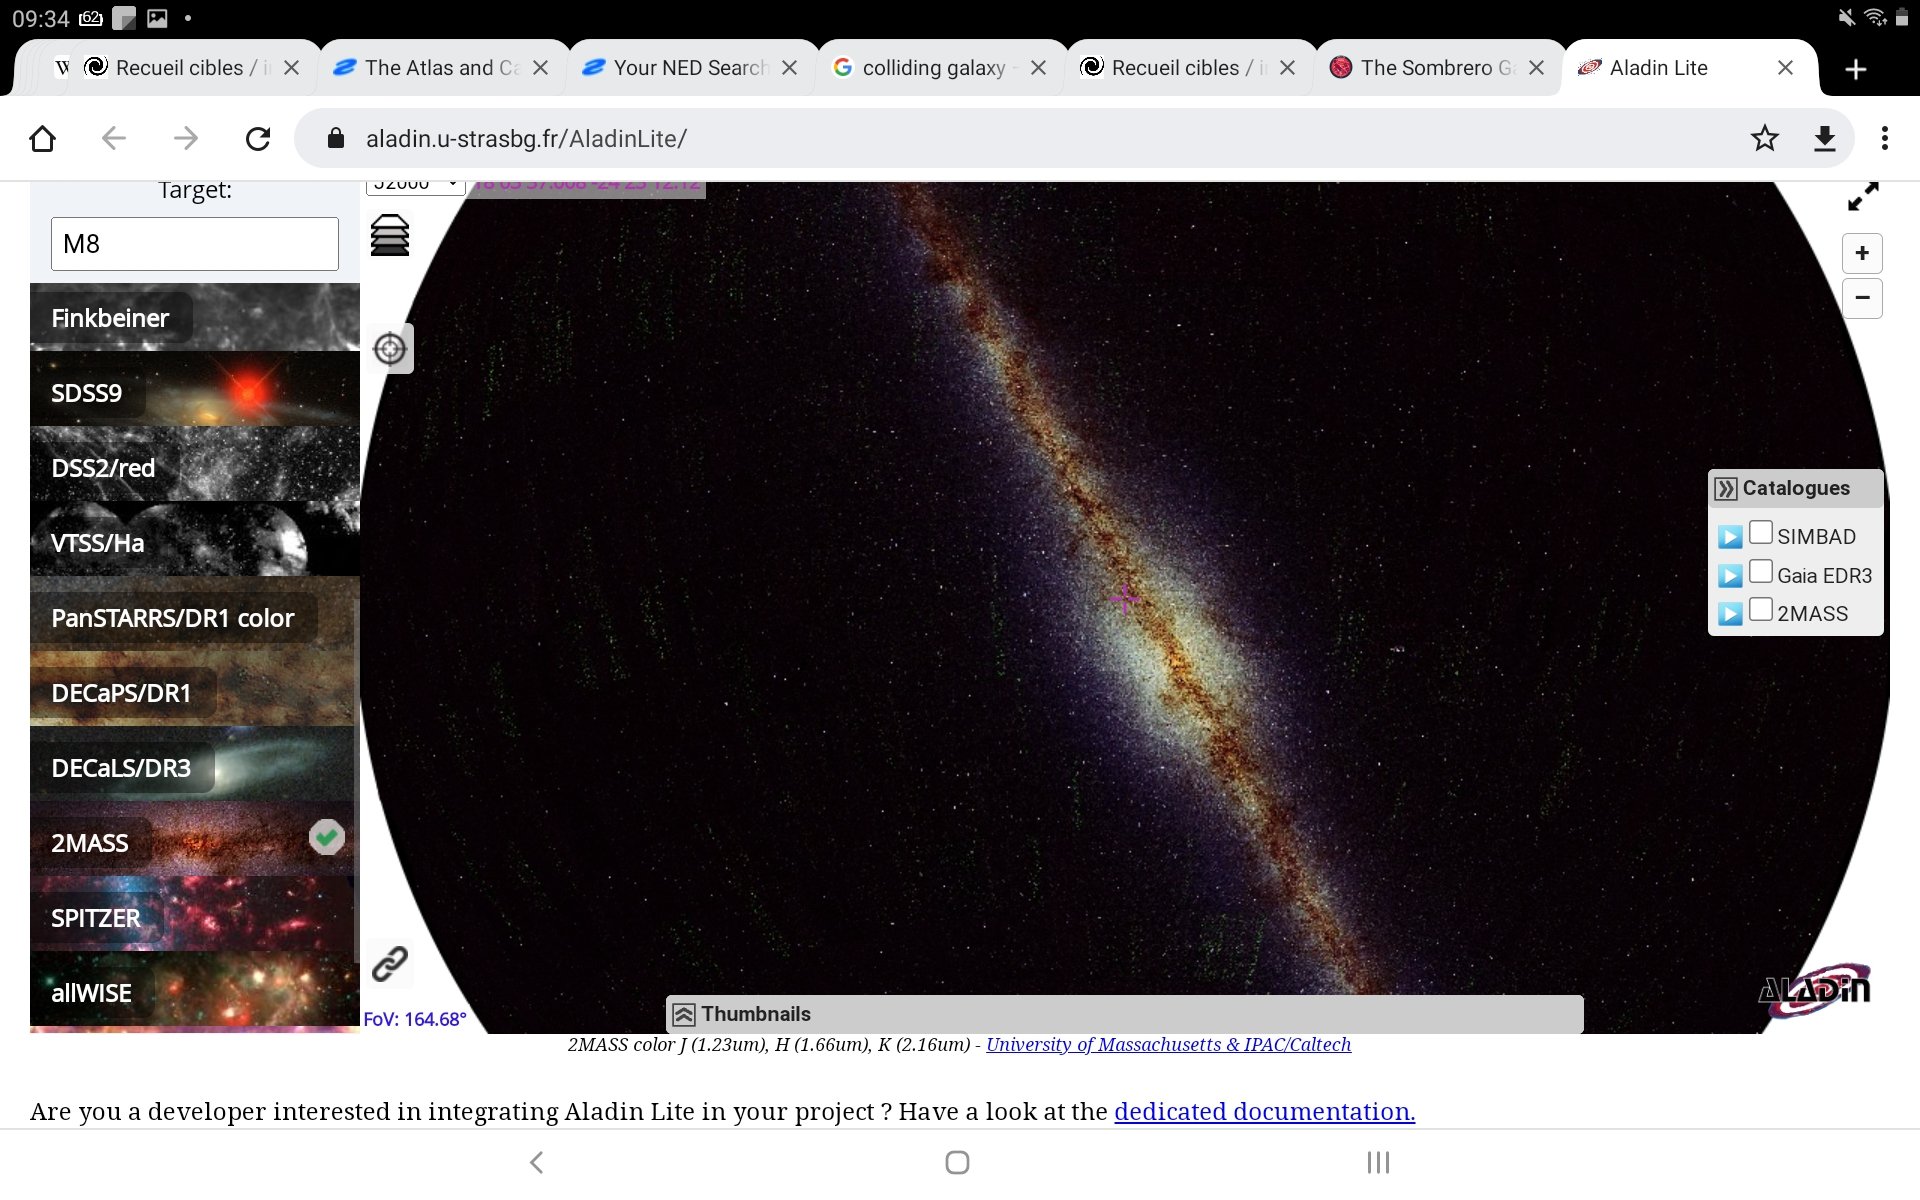Enable the 2MASS catalogue checkbox

point(1761,609)
